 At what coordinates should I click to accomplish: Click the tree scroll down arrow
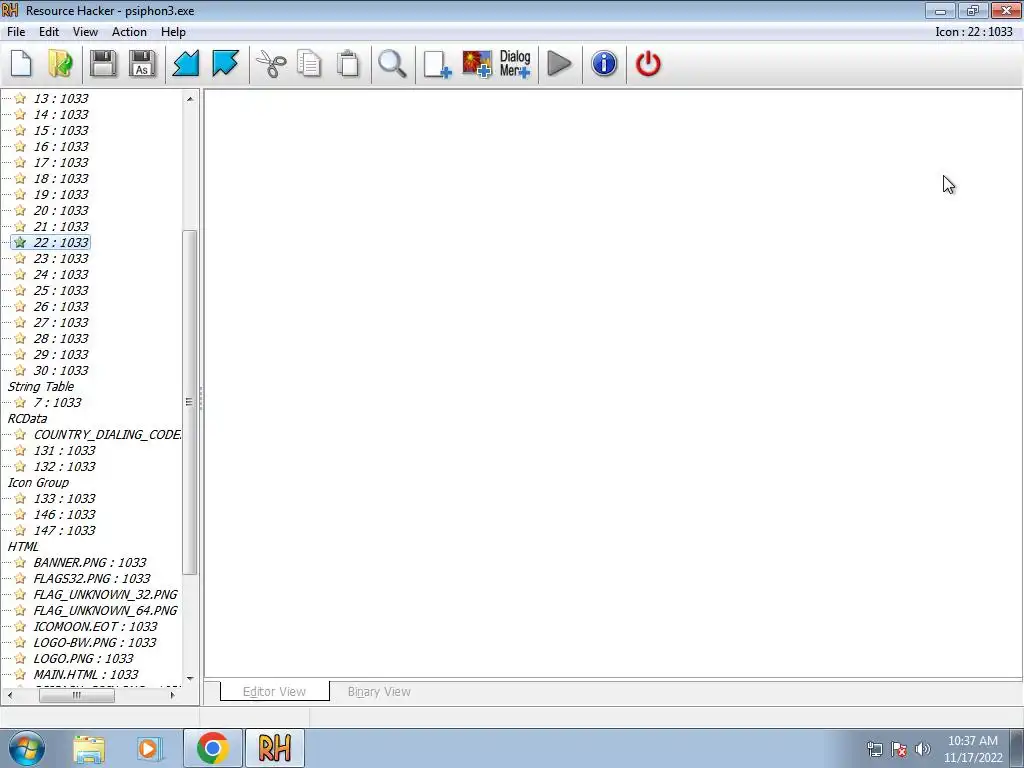point(190,679)
